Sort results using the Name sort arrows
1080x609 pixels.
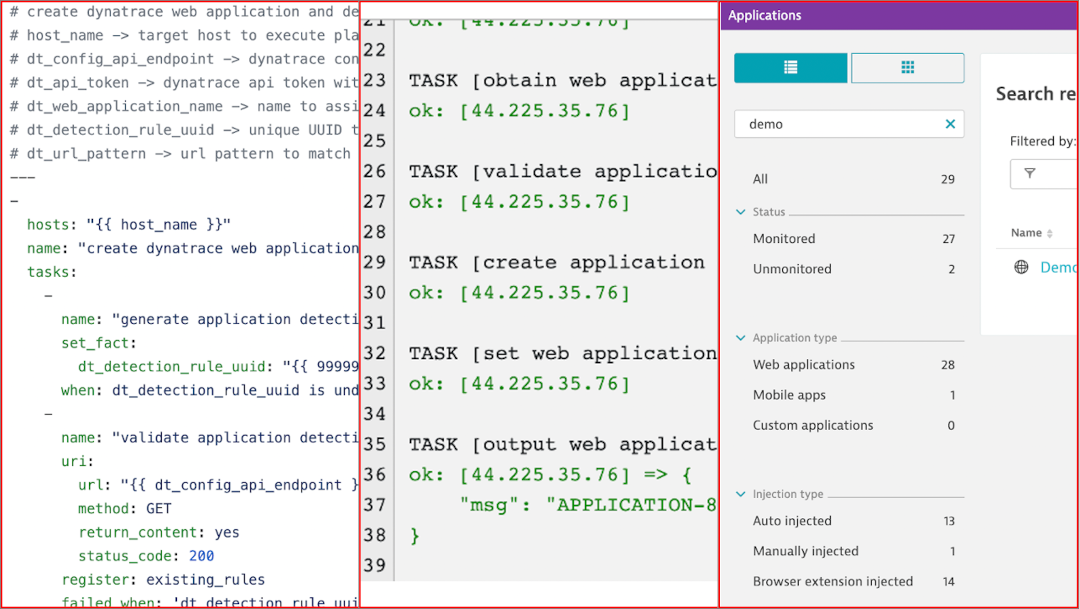coord(1048,232)
